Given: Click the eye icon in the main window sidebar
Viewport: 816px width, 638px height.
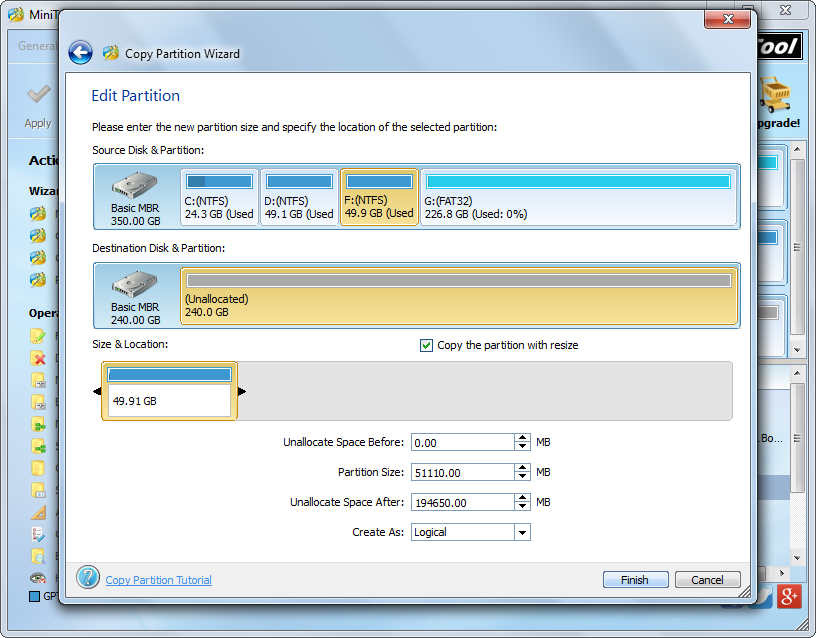Looking at the screenshot, I should 38,577.
